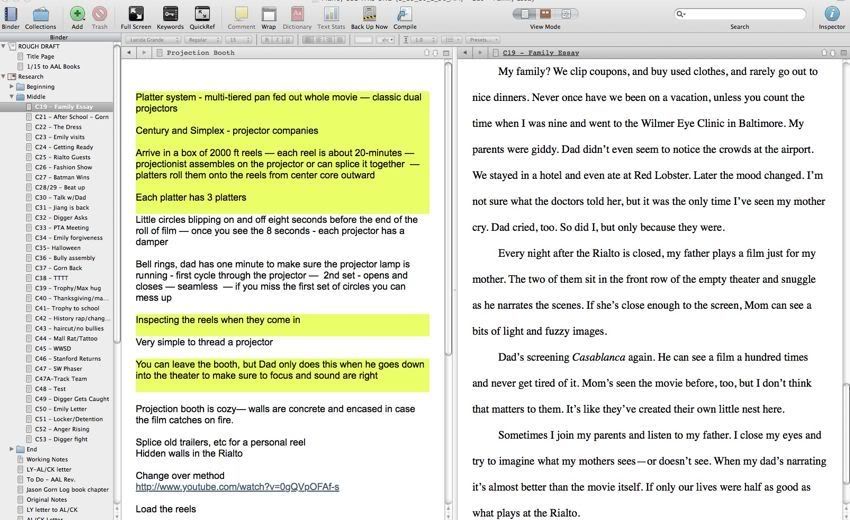
Task: Select To Do - AAL Rev. item
Action: tap(50, 479)
